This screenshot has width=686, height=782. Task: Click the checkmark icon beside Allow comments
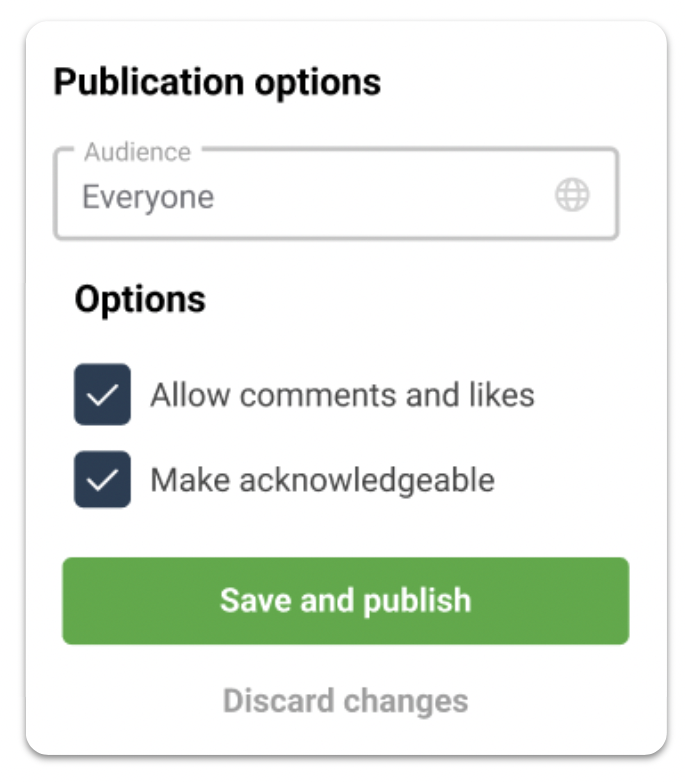[x=102, y=395]
